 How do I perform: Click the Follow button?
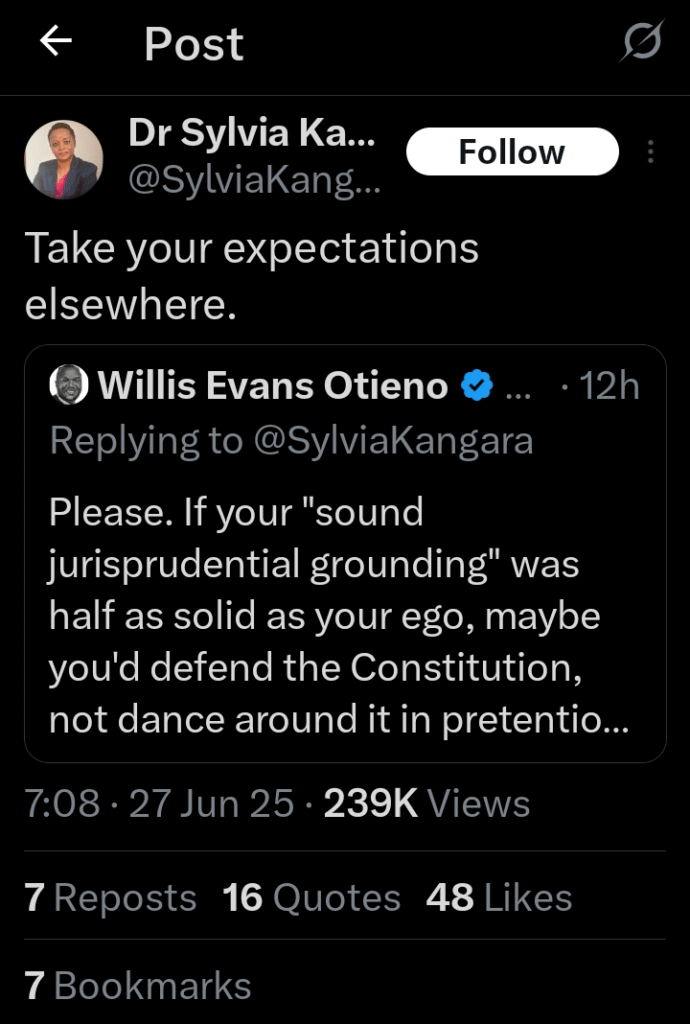[x=512, y=152]
